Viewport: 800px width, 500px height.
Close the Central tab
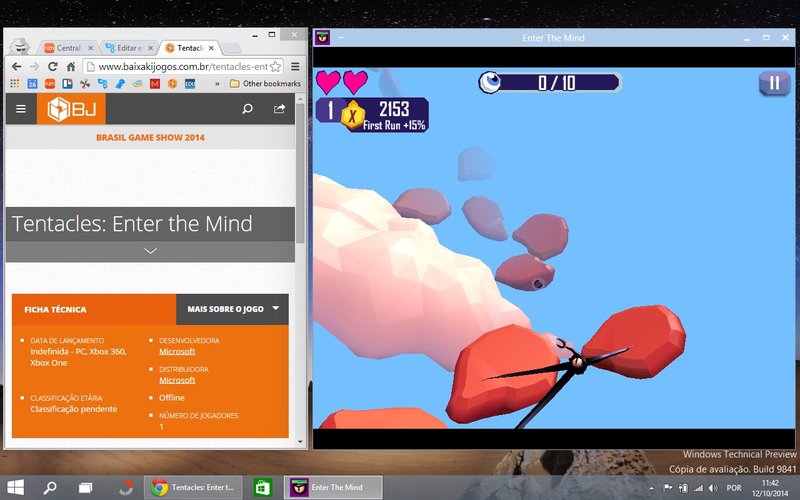90,48
